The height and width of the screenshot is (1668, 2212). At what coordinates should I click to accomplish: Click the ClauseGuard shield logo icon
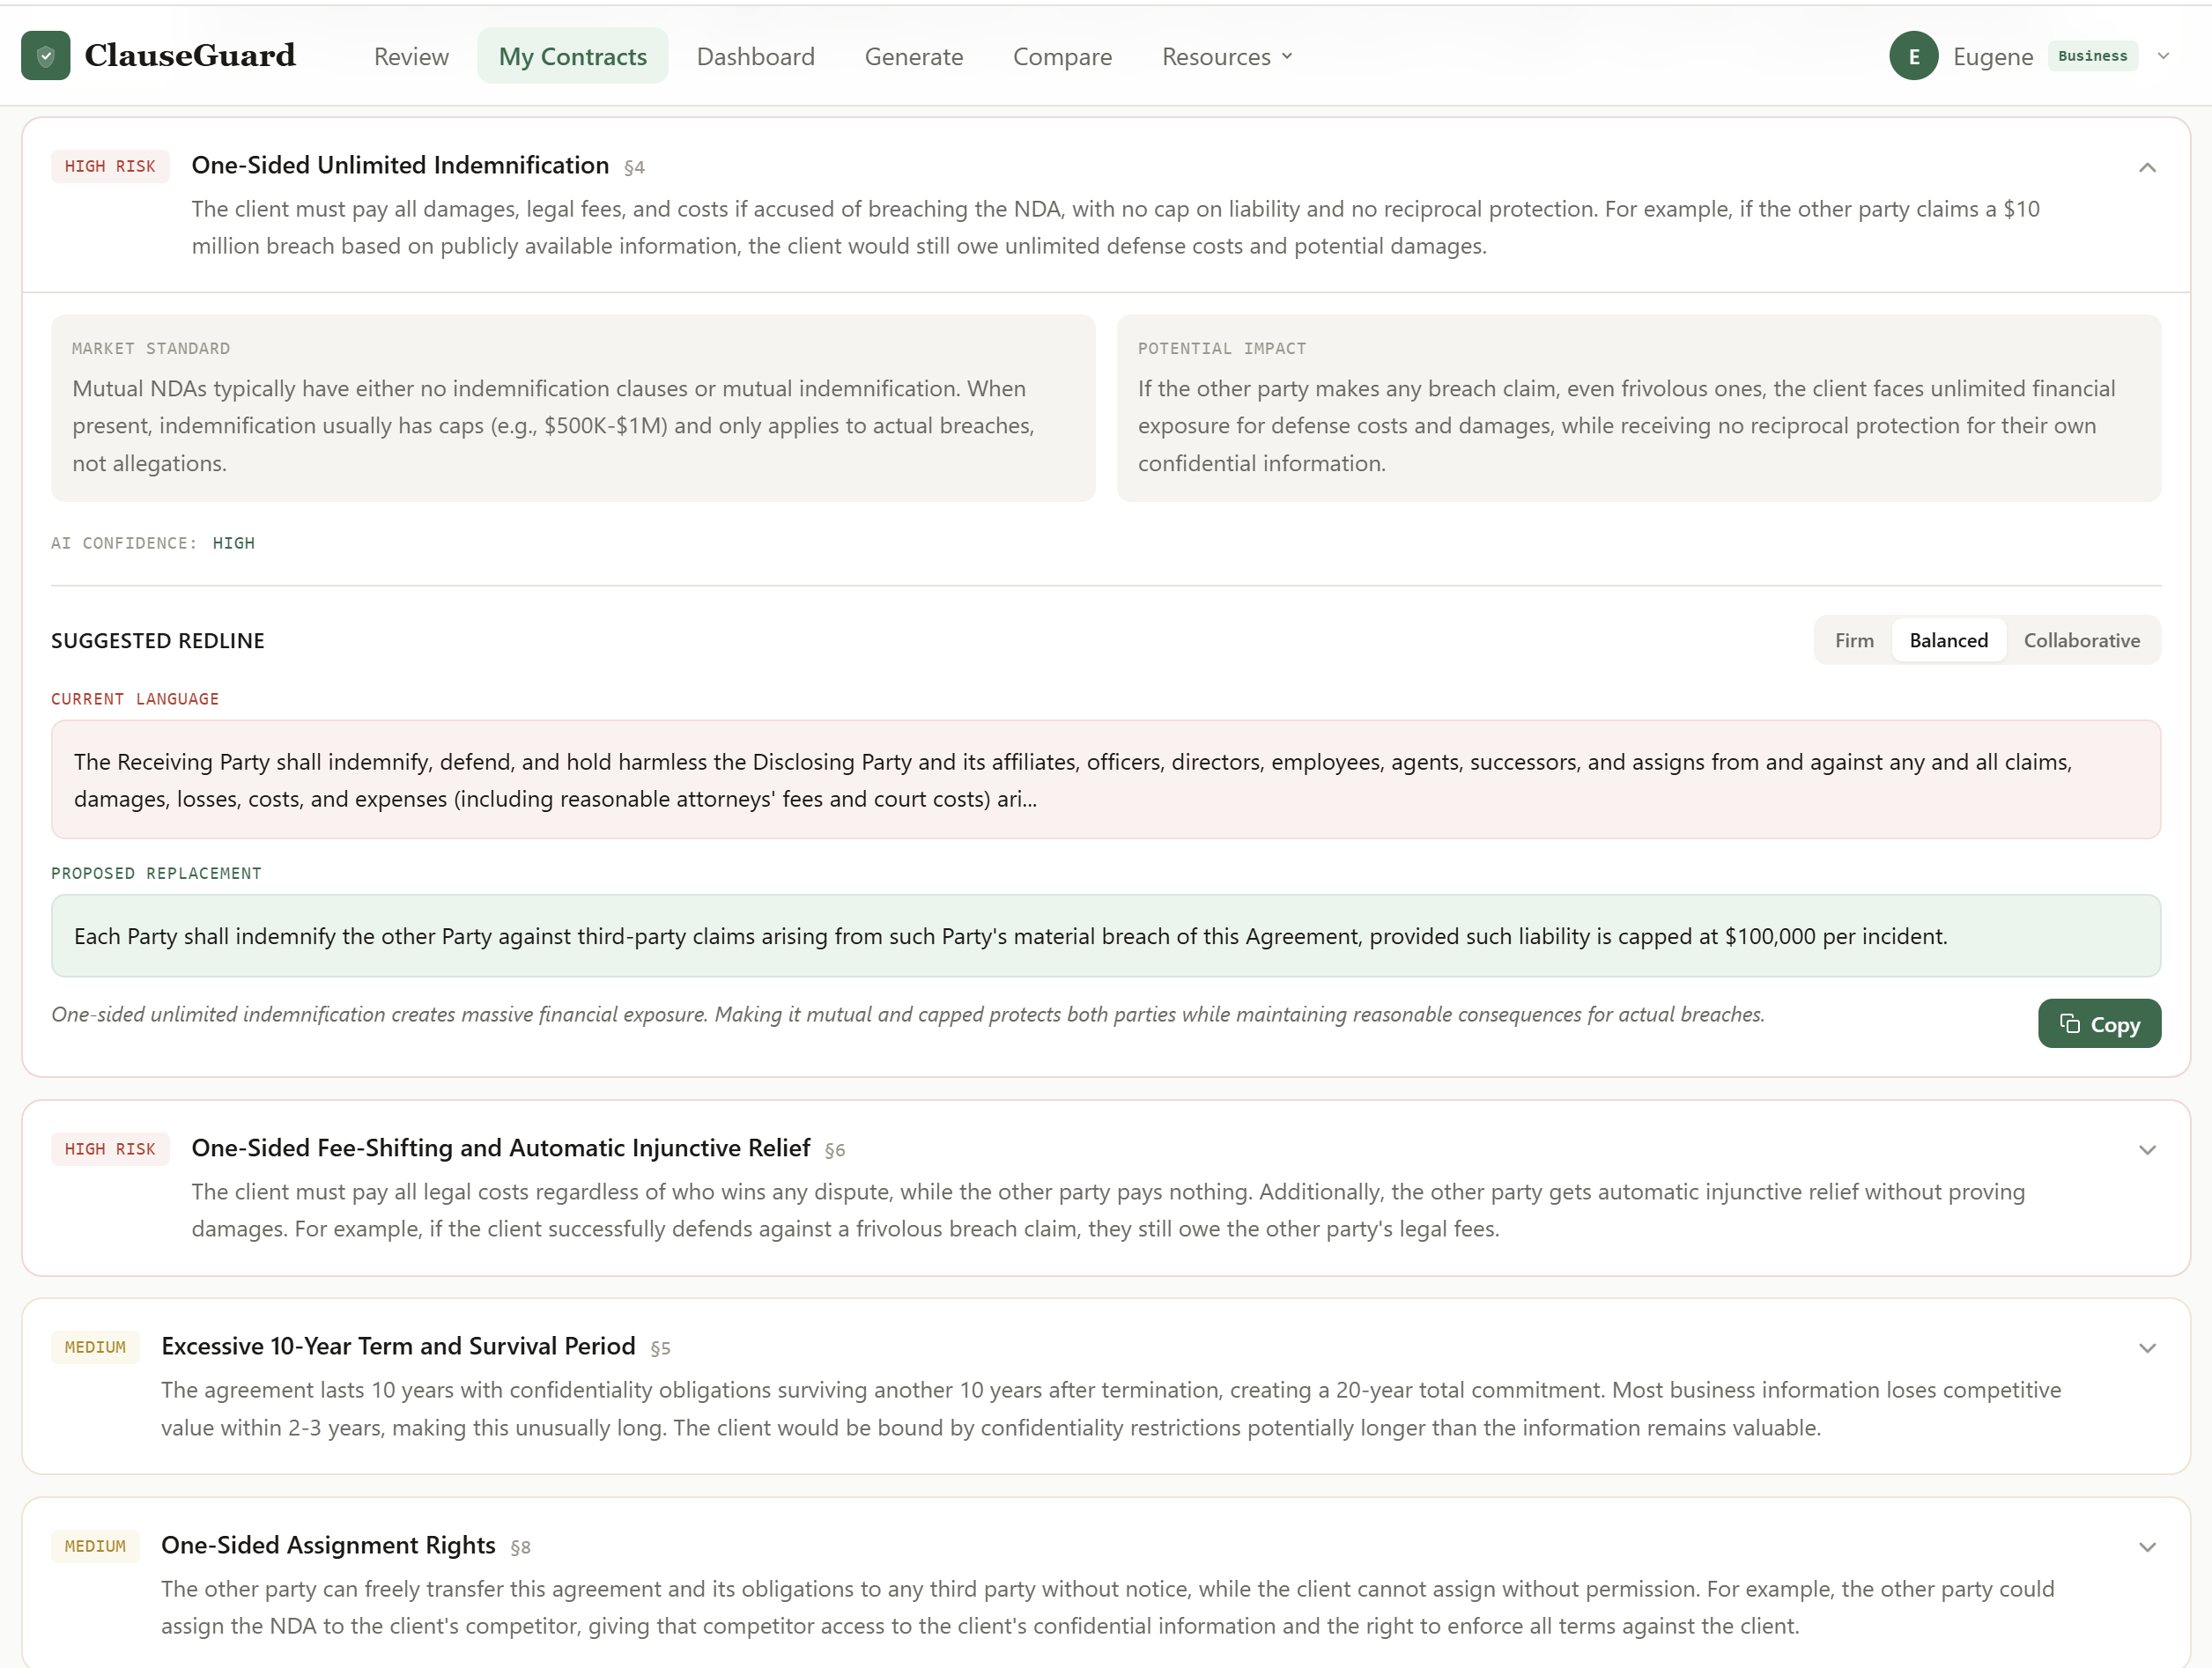click(x=45, y=56)
